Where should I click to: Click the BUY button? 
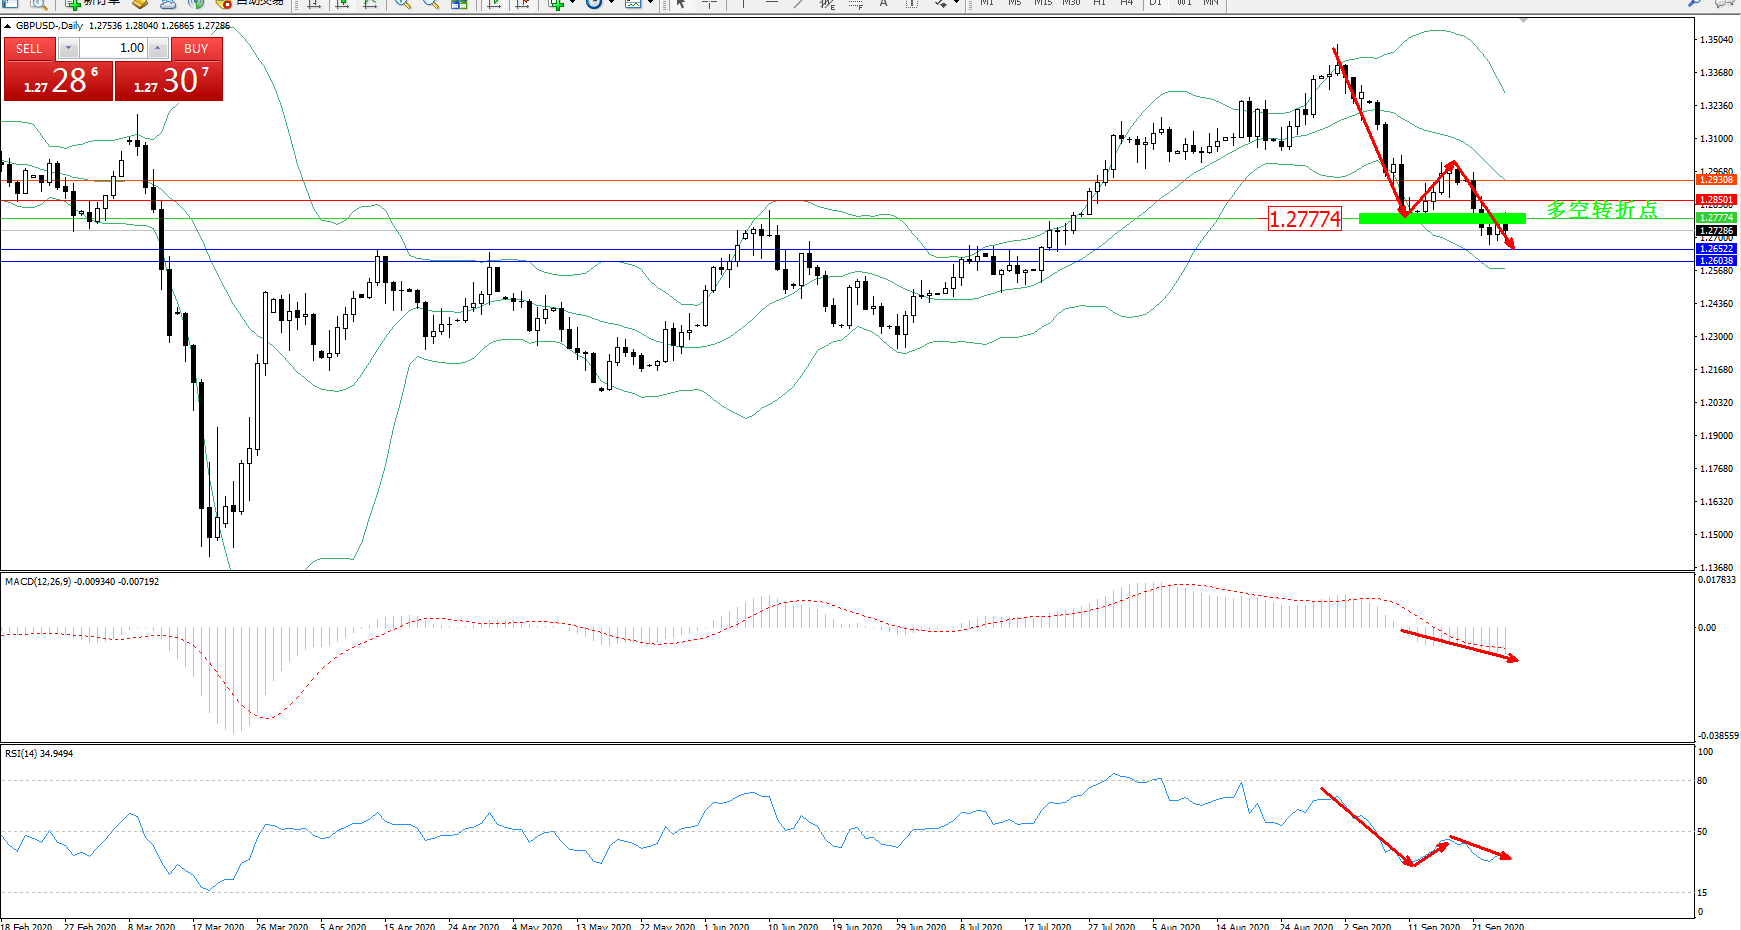pos(196,48)
